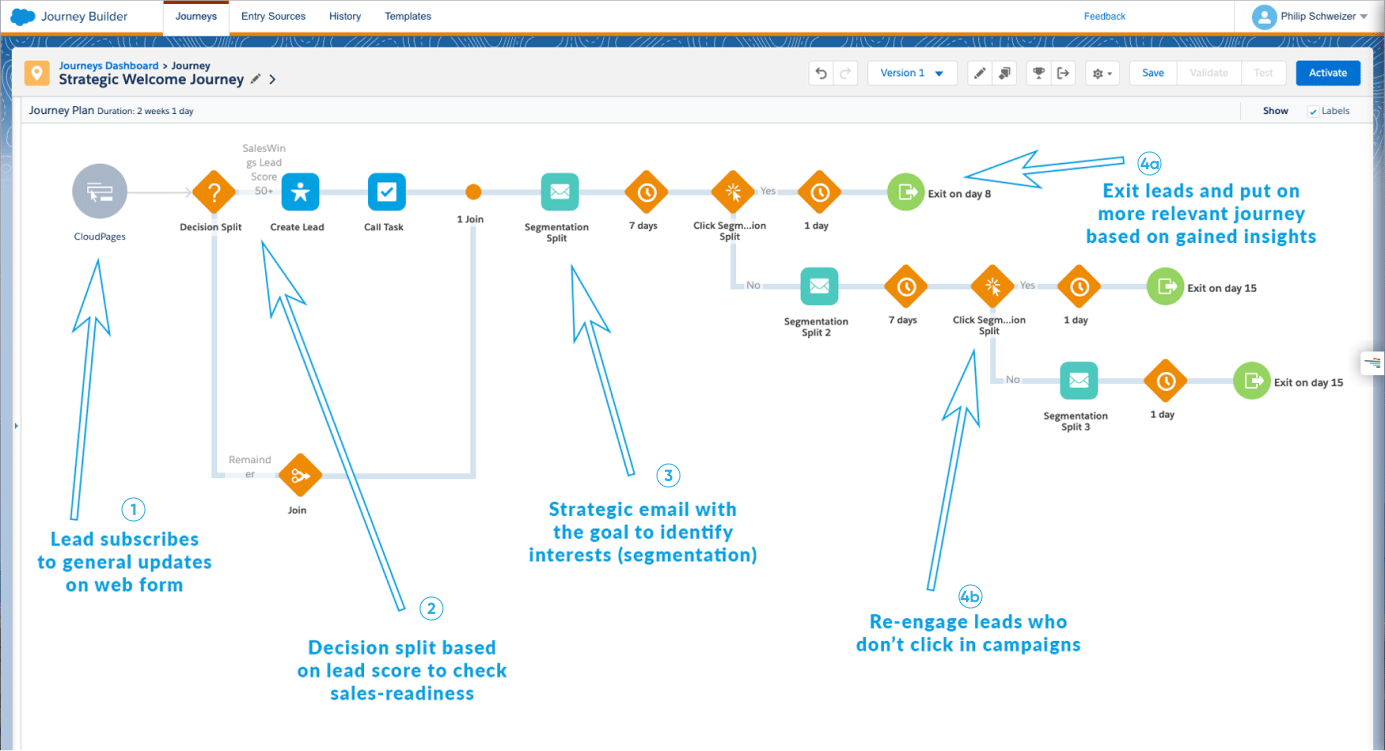Click the Exit on day 8 icon
This screenshot has width=1385, height=751.
pos(906,191)
